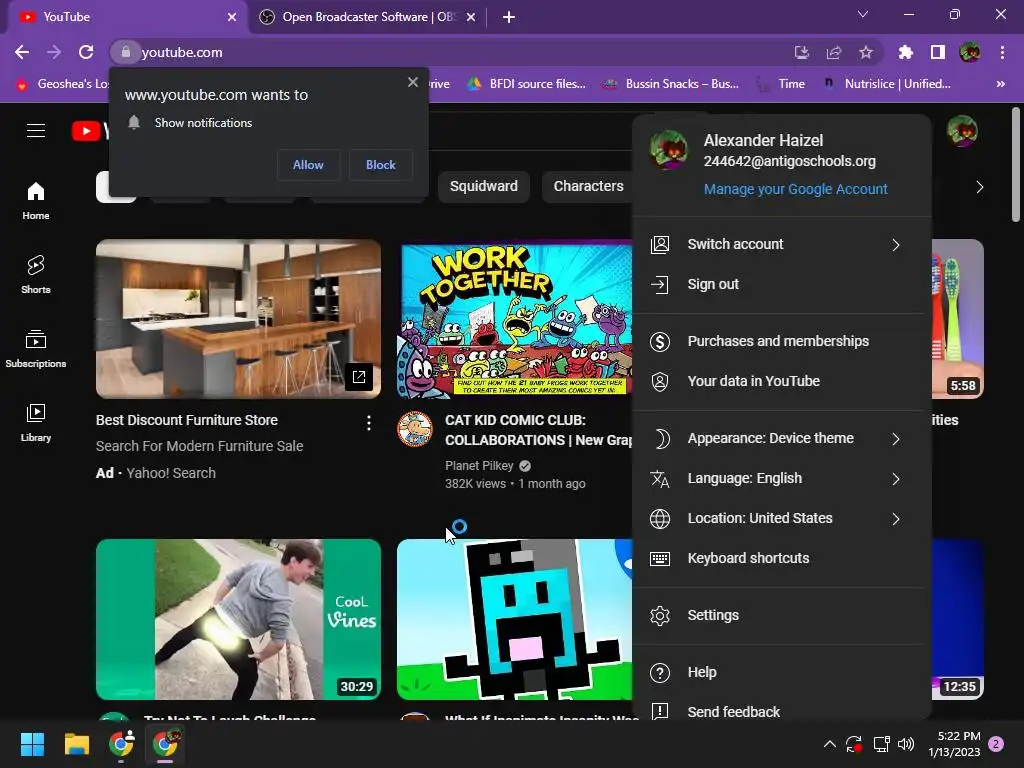Click the volume icon in system tray
The height and width of the screenshot is (768, 1024).
906,744
